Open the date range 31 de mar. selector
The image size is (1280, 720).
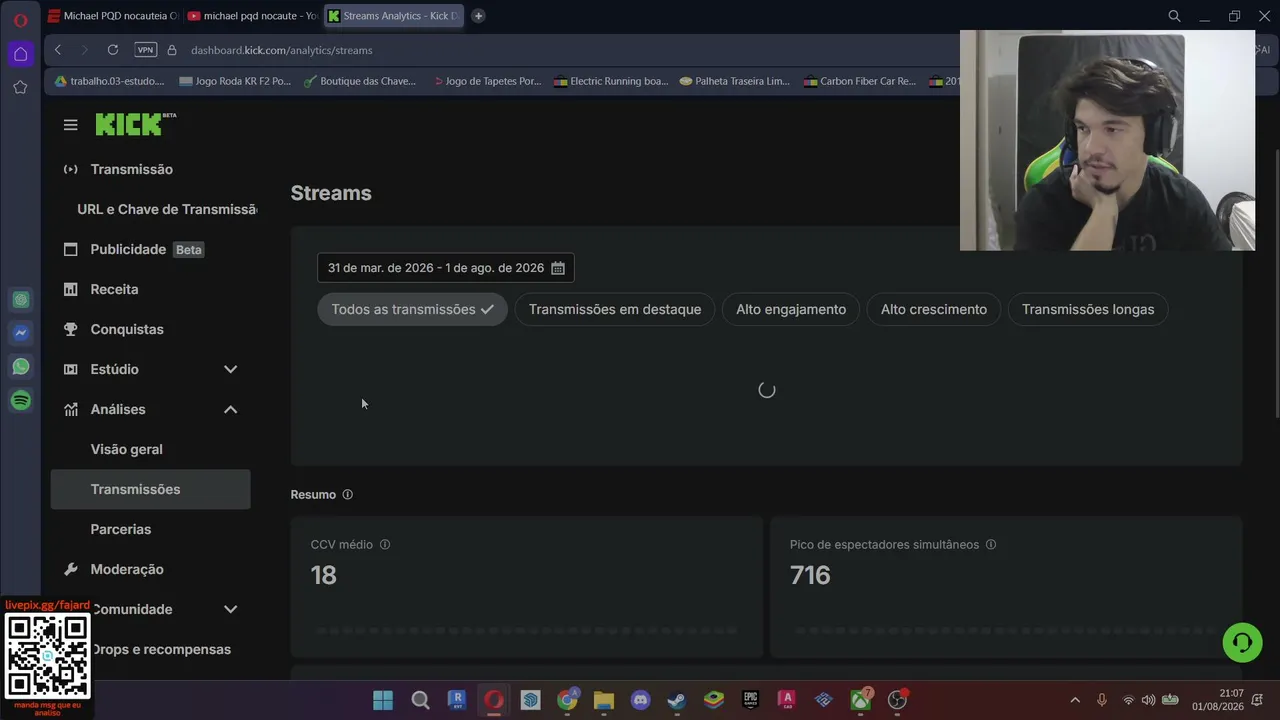click(446, 268)
